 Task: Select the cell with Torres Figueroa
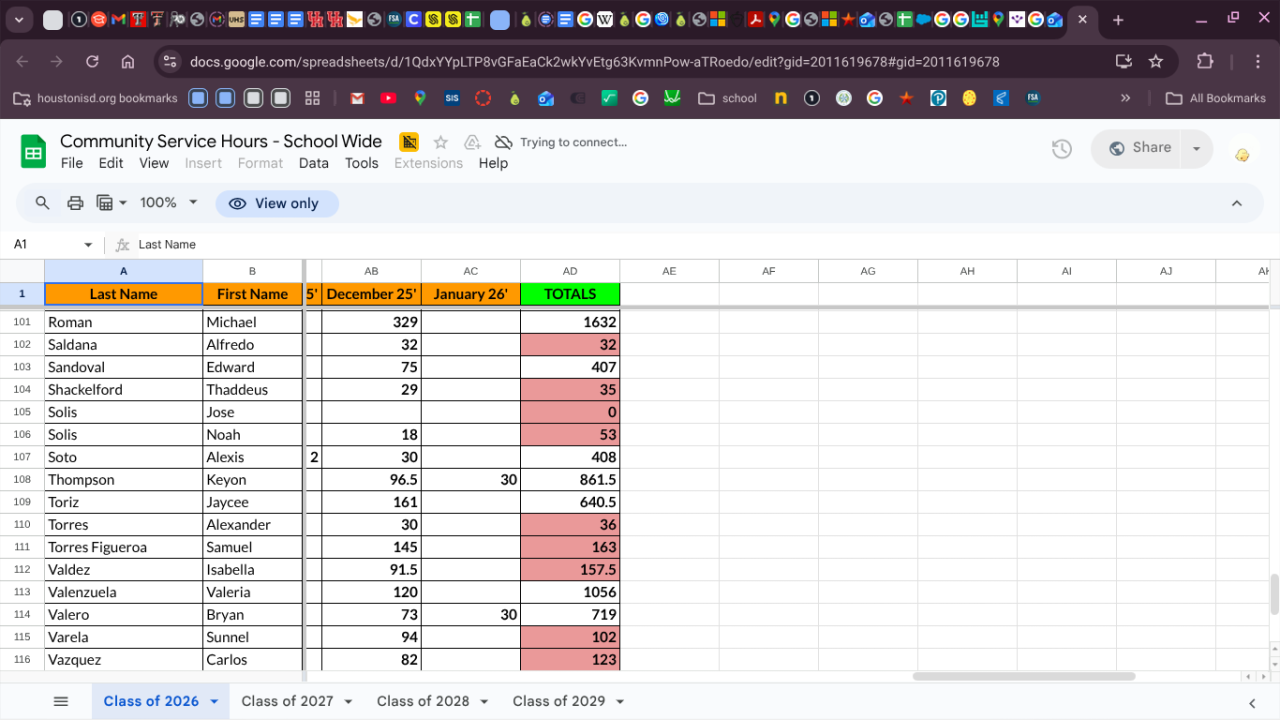123,547
